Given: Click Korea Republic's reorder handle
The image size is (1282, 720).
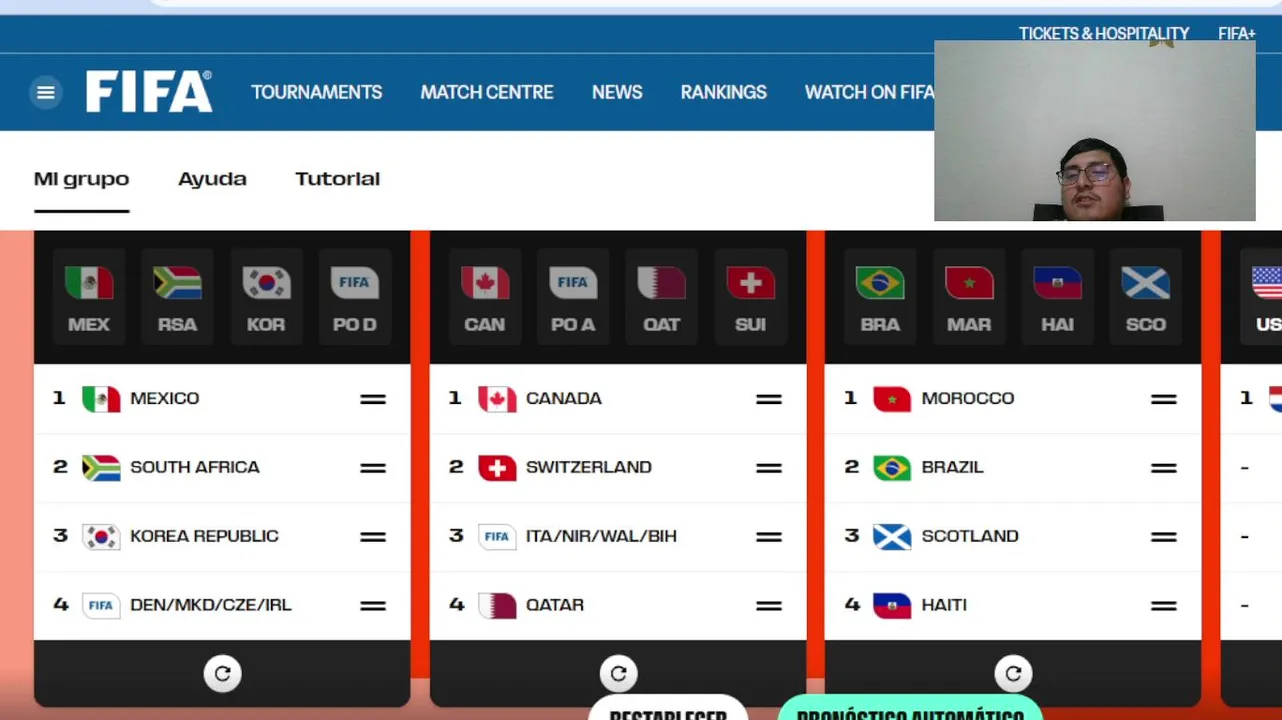Looking at the screenshot, I should pos(373,537).
